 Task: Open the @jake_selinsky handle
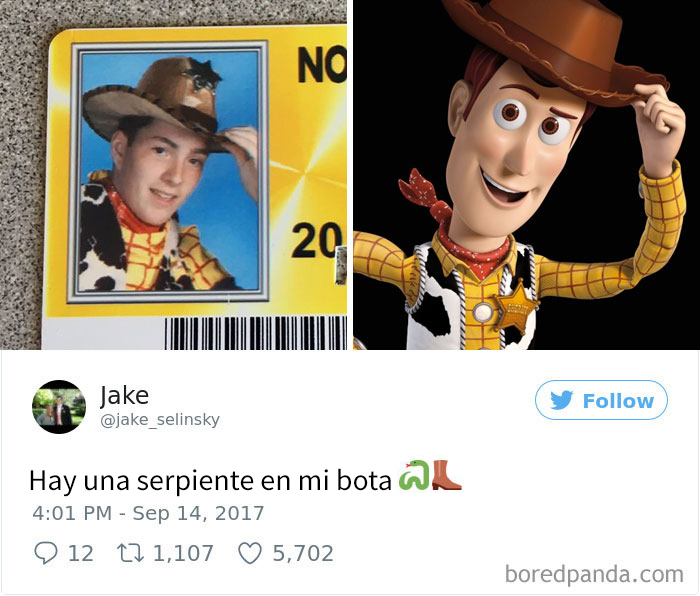coord(160,420)
